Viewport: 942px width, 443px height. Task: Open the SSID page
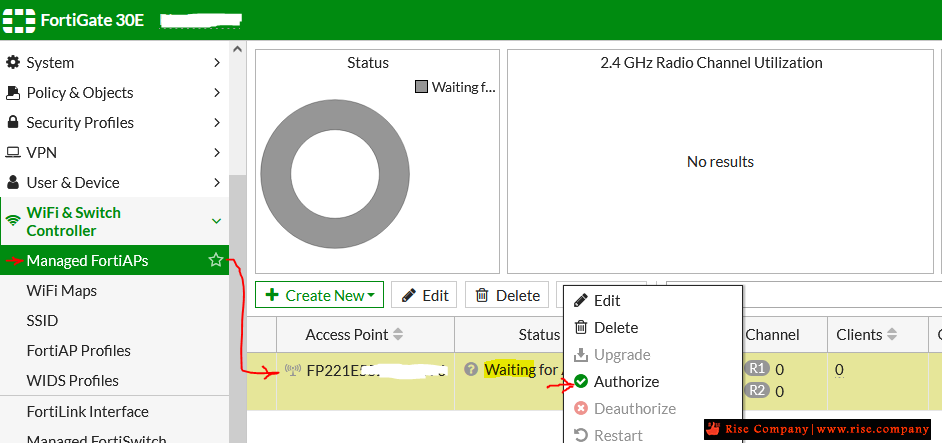tap(42, 320)
